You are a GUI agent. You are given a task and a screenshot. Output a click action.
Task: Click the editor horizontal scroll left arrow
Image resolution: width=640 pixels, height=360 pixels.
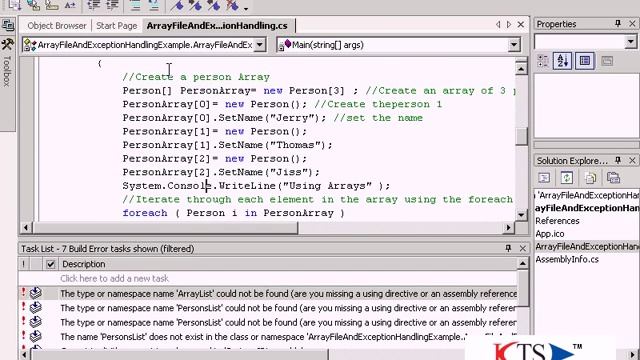pos(26,227)
